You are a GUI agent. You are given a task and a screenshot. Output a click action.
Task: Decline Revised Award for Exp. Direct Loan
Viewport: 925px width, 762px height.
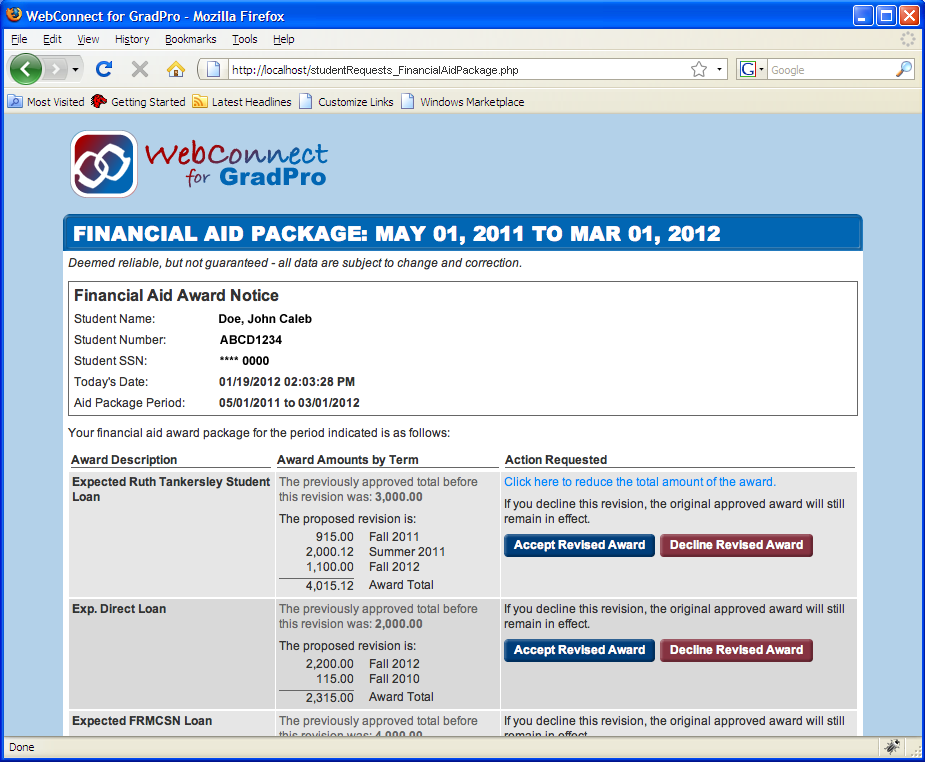click(736, 650)
